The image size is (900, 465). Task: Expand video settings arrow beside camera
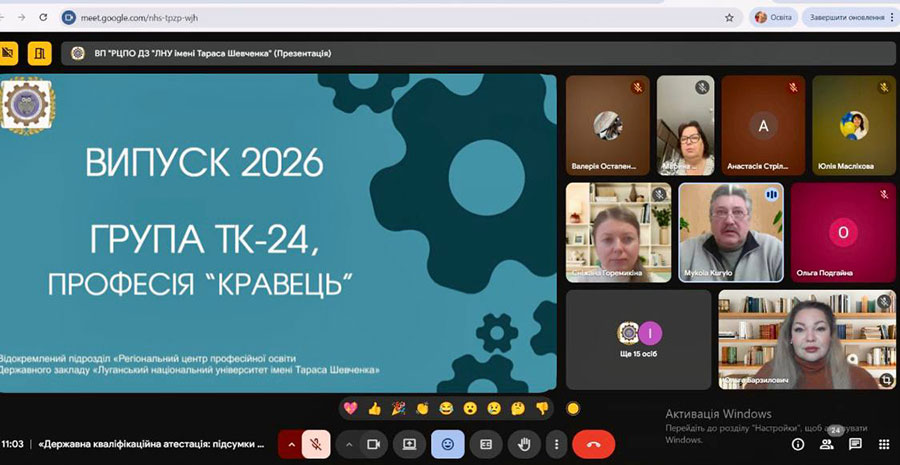pos(348,444)
